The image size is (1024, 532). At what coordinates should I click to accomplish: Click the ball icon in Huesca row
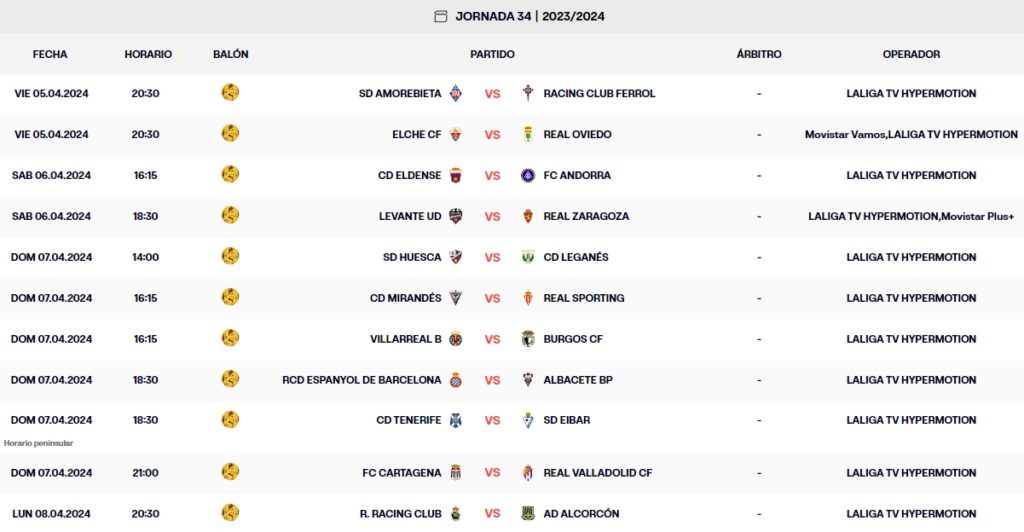tap(230, 257)
